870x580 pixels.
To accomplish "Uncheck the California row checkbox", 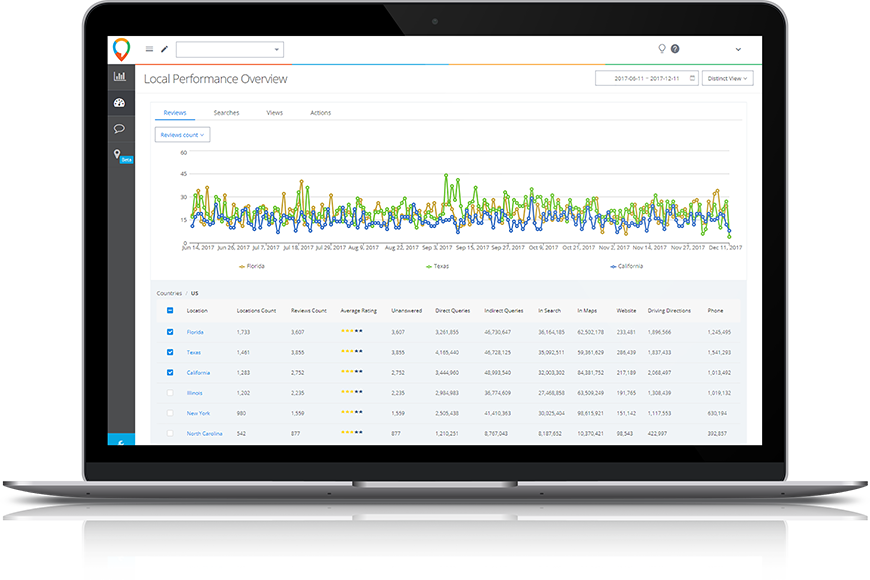I will [x=170, y=372].
